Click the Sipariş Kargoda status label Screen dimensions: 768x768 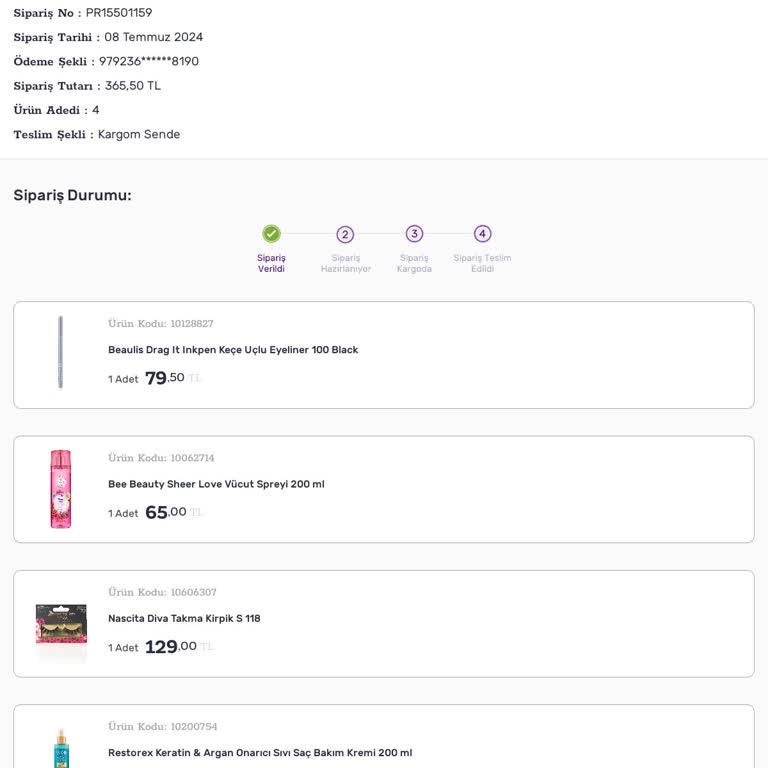pyautogui.click(x=414, y=263)
